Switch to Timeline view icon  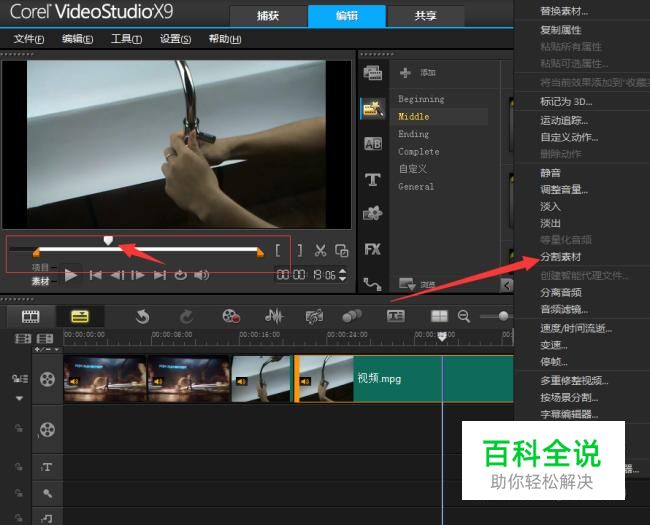(x=80, y=317)
